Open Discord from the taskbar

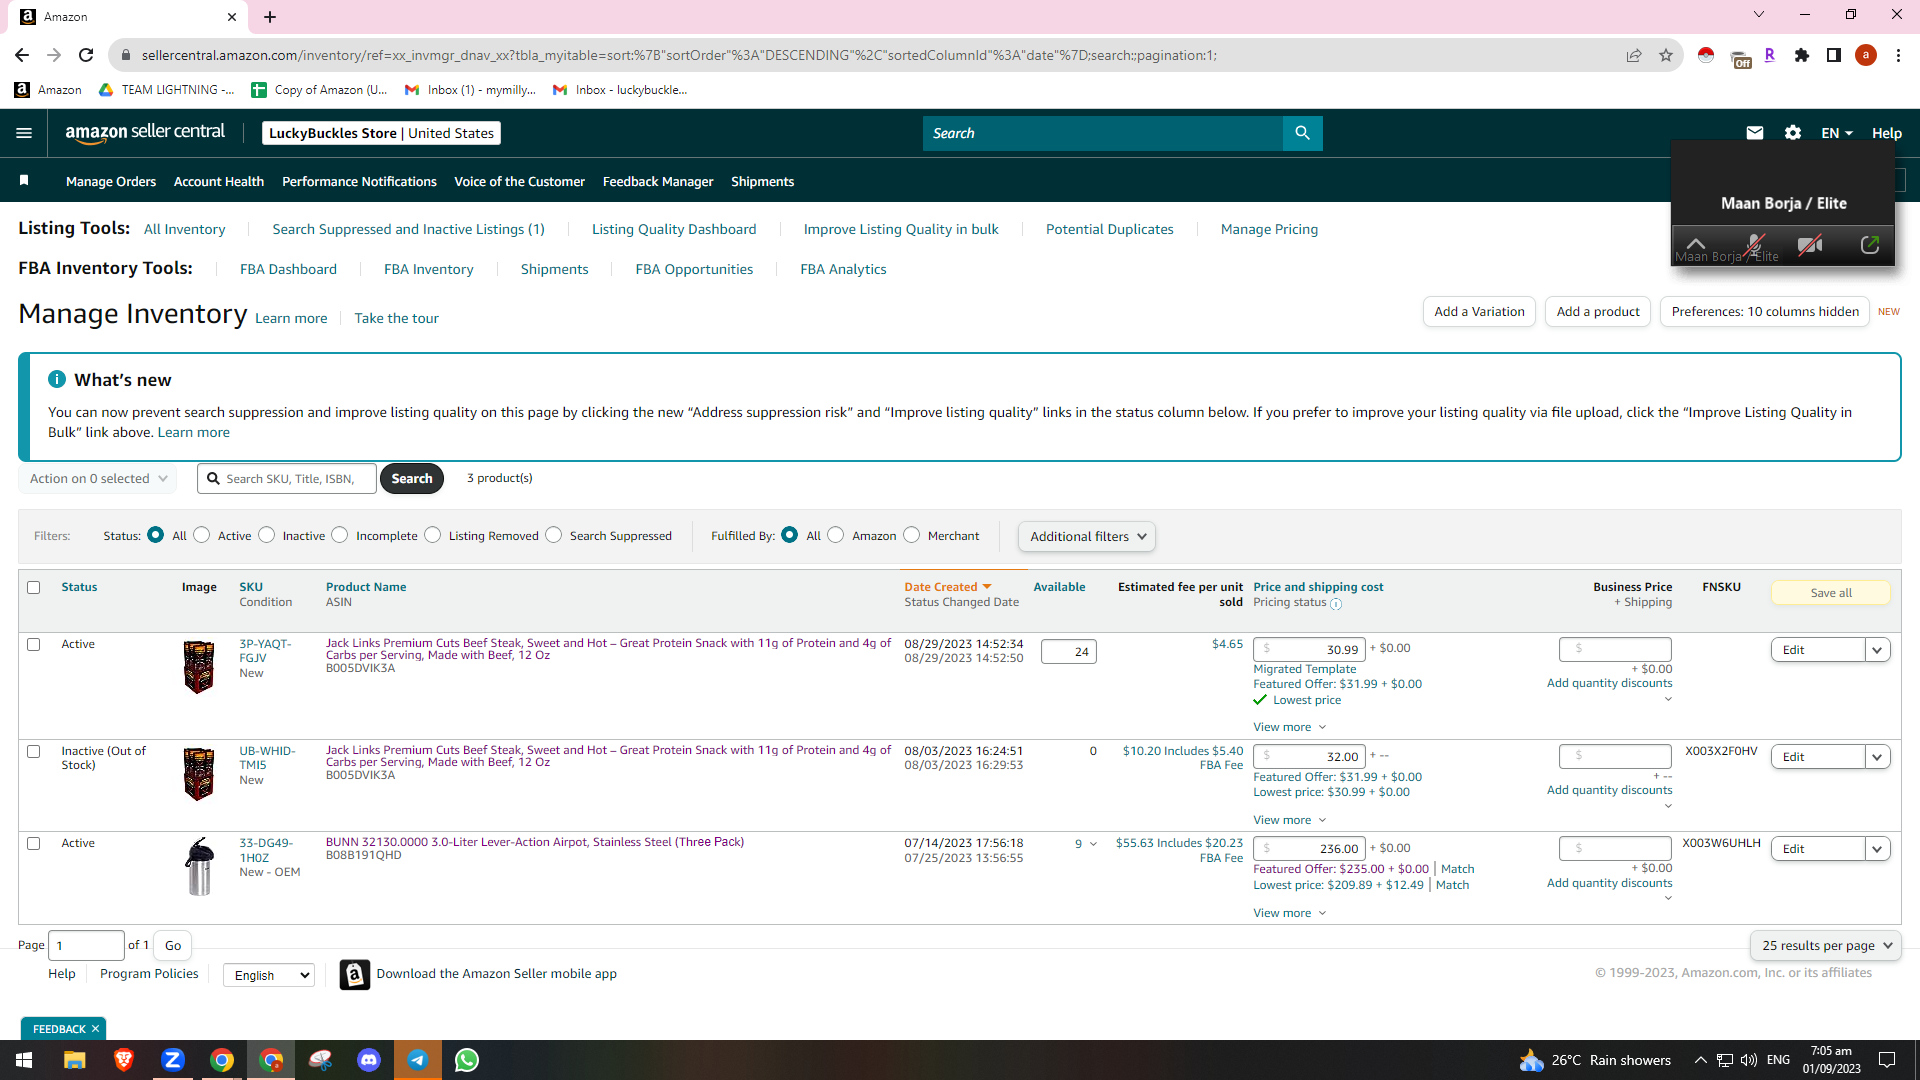(x=369, y=1060)
